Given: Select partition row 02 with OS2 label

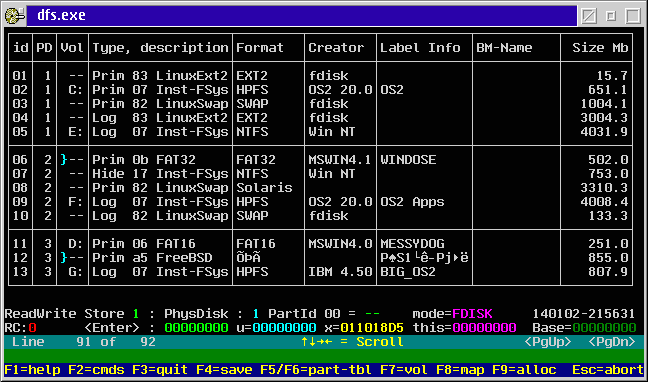Looking at the screenshot, I should (320, 90).
